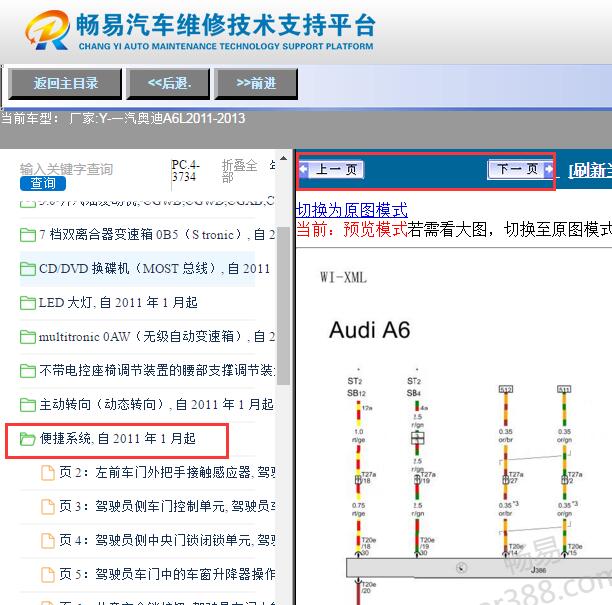Click document icon of 页 4

(x=48, y=541)
